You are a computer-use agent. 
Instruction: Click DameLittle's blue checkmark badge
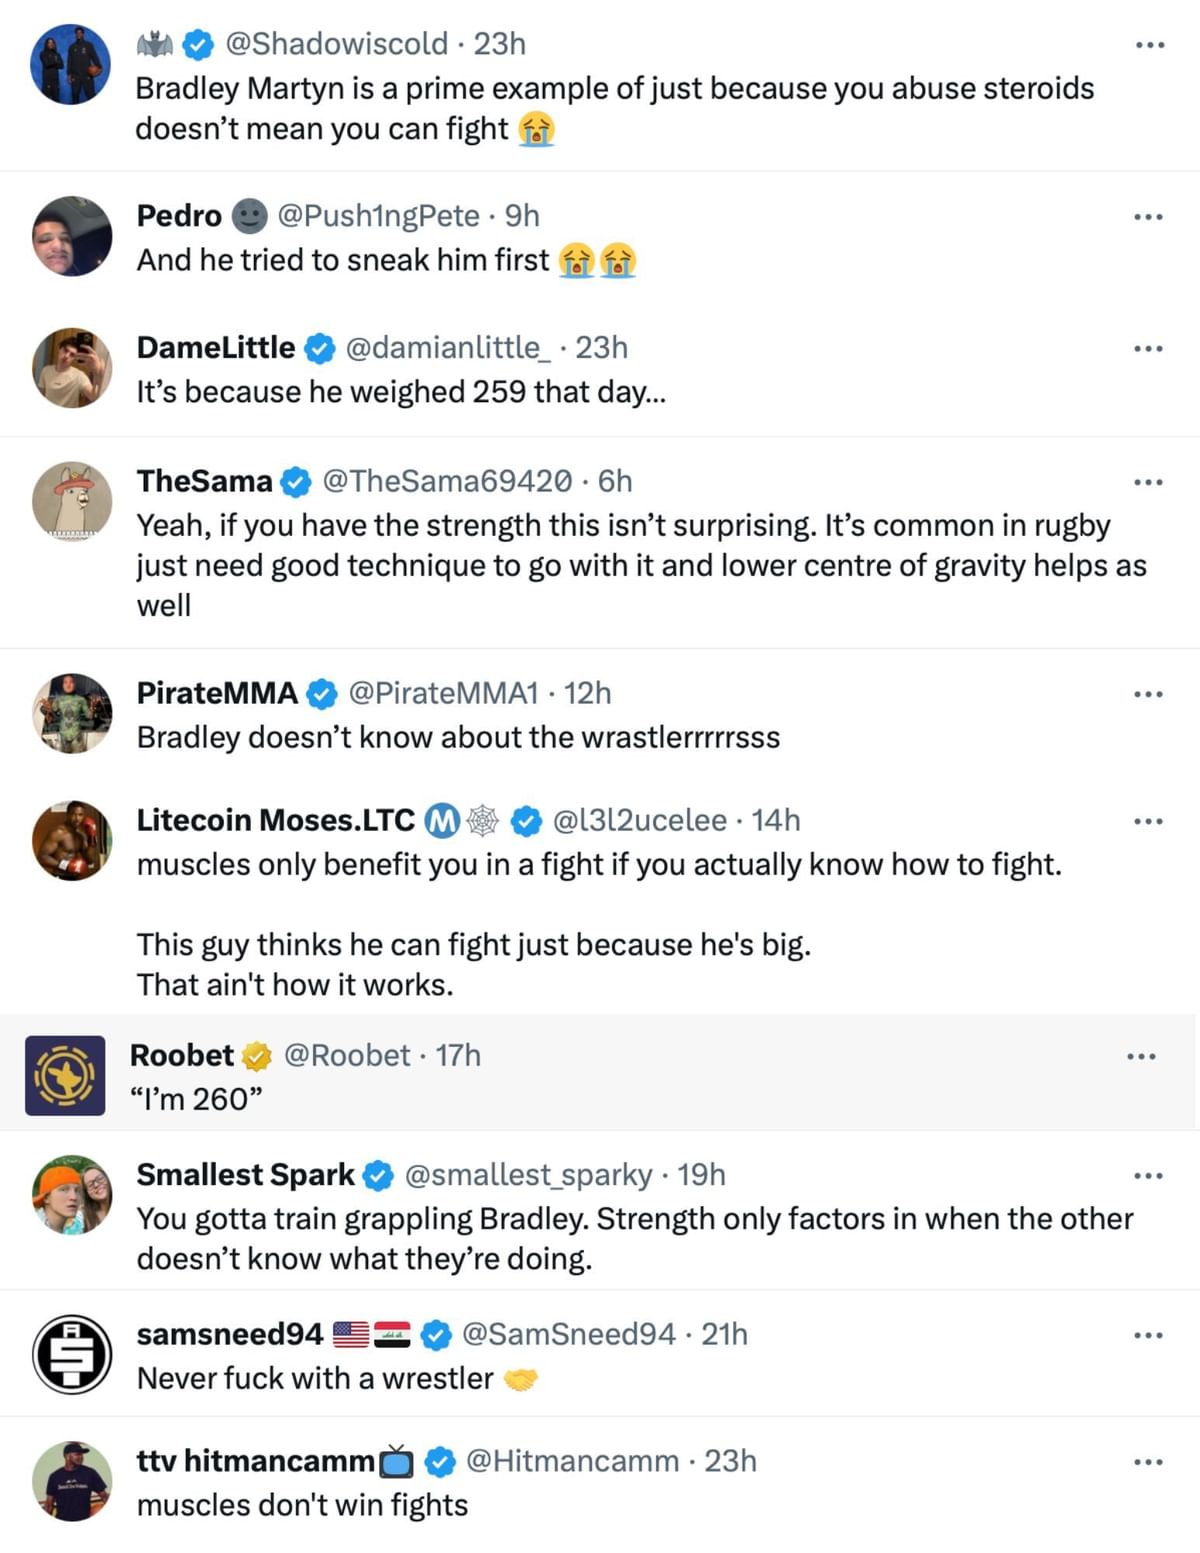click(321, 348)
